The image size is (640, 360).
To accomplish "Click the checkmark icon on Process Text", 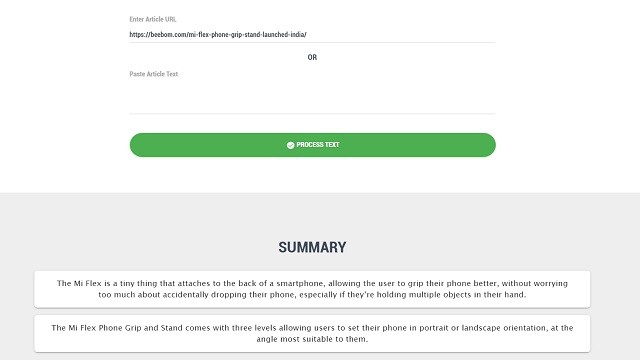I will pos(290,145).
